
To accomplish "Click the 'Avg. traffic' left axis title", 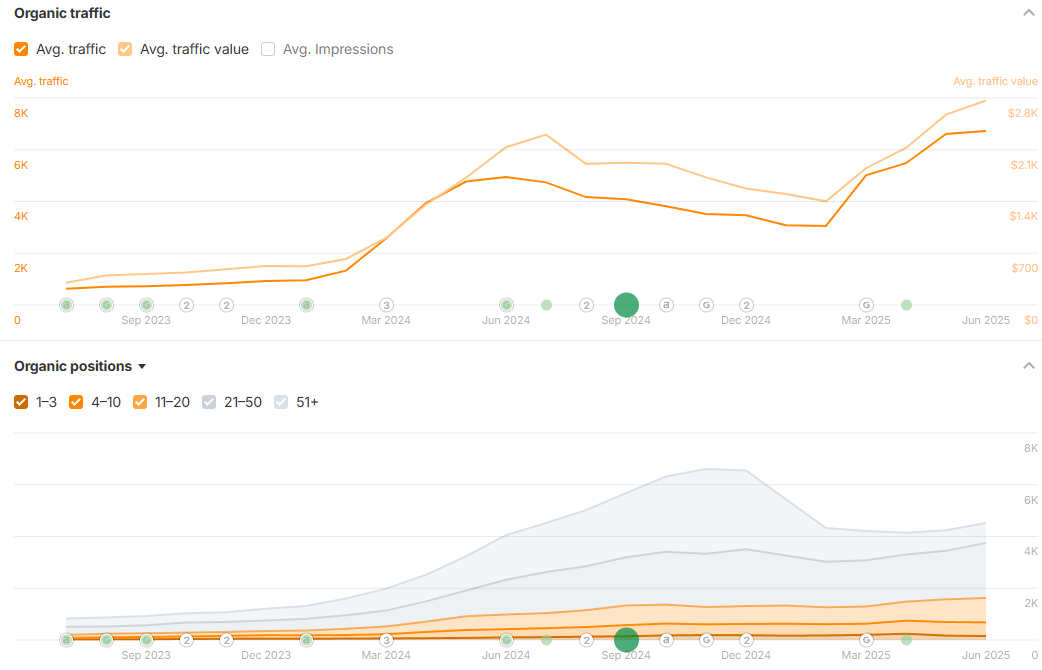I will (41, 81).
